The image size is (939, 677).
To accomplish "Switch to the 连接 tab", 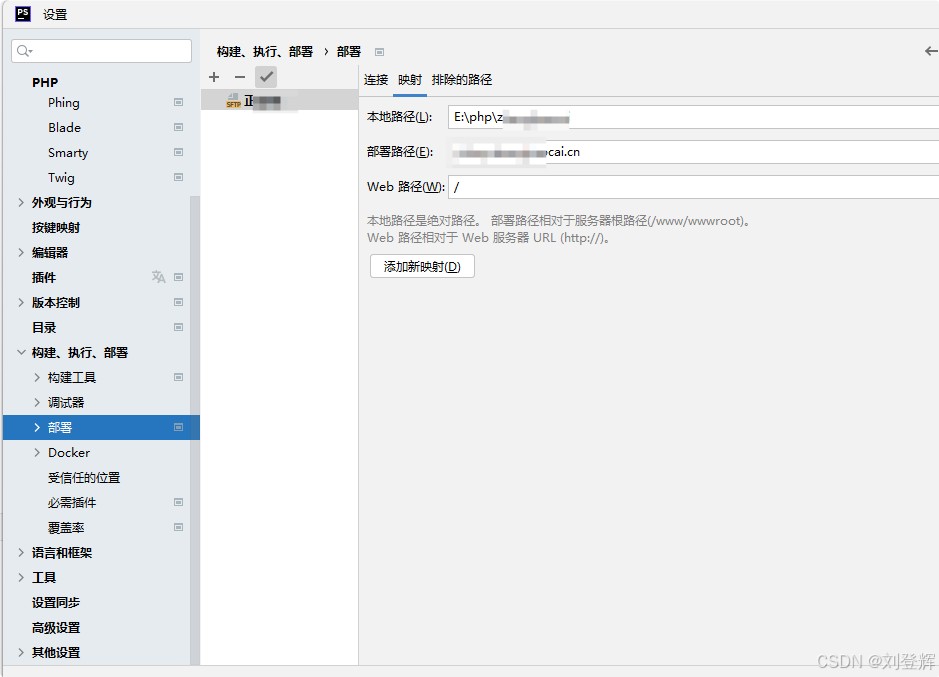I will click(375, 80).
